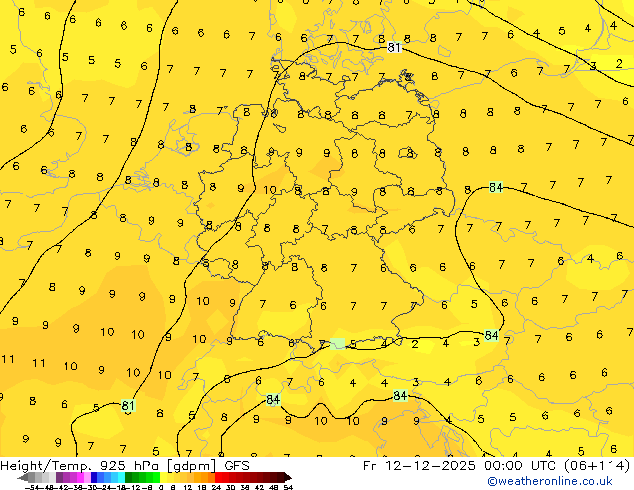Viewport: 634px width, 490px height.
Task: Click the '0' legend label
Action: tap(161, 488)
